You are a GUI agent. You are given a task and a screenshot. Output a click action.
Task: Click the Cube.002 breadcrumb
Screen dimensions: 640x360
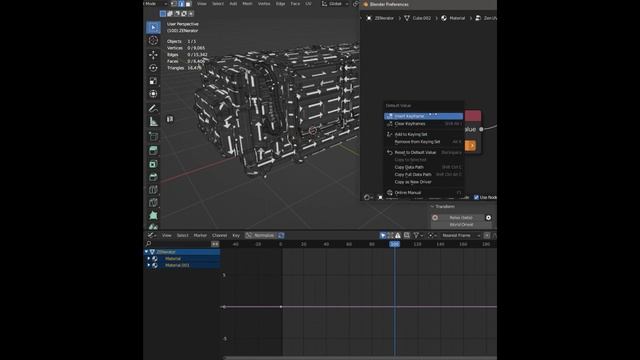click(418, 18)
